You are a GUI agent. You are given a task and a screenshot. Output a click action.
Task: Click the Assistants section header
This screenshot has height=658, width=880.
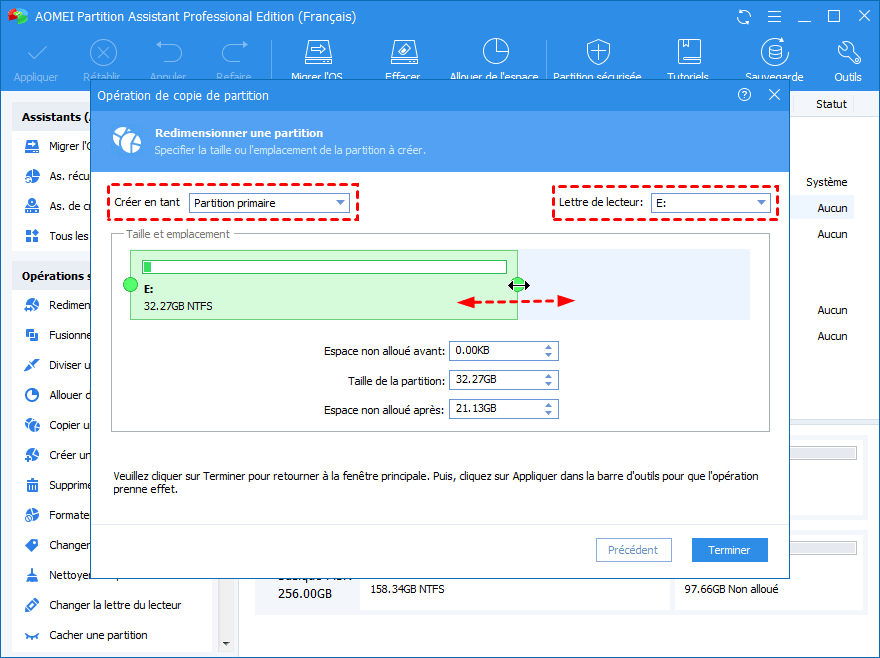click(x=52, y=117)
